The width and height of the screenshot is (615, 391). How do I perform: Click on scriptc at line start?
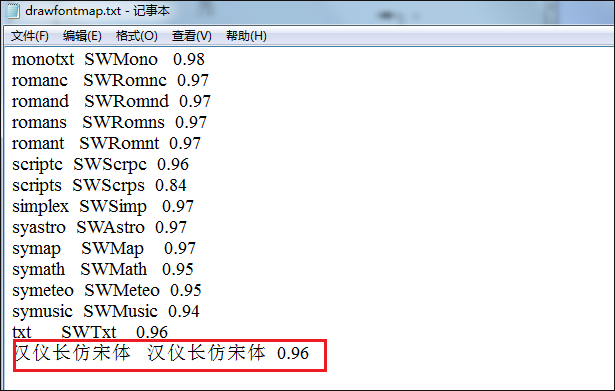[x=37, y=165]
